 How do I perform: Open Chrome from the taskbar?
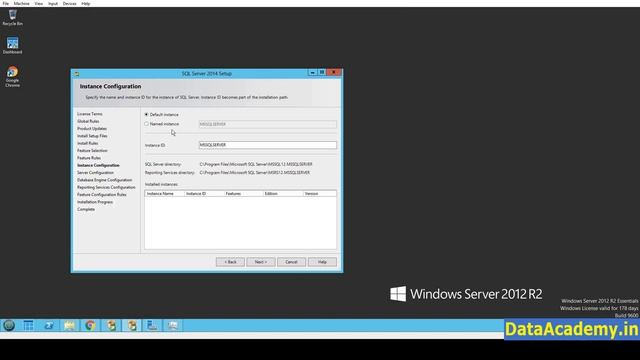pos(90,325)
